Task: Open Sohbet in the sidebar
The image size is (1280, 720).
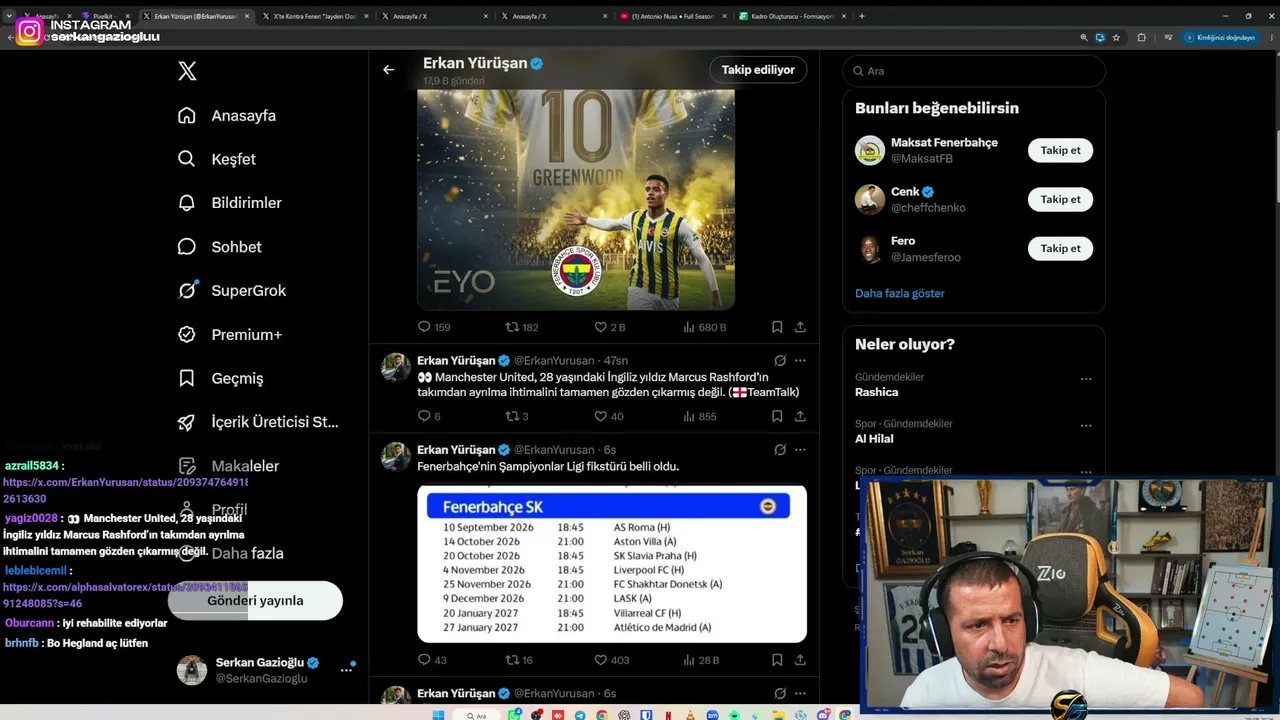Action: (220, 247)
